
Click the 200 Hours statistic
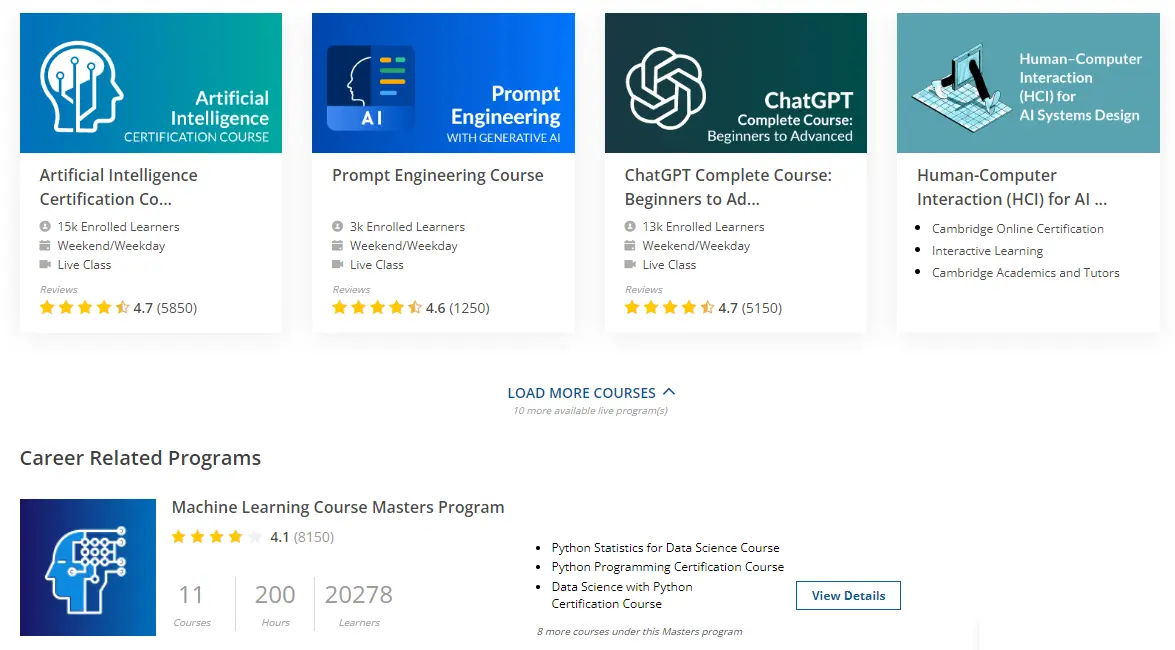[275, 605]
